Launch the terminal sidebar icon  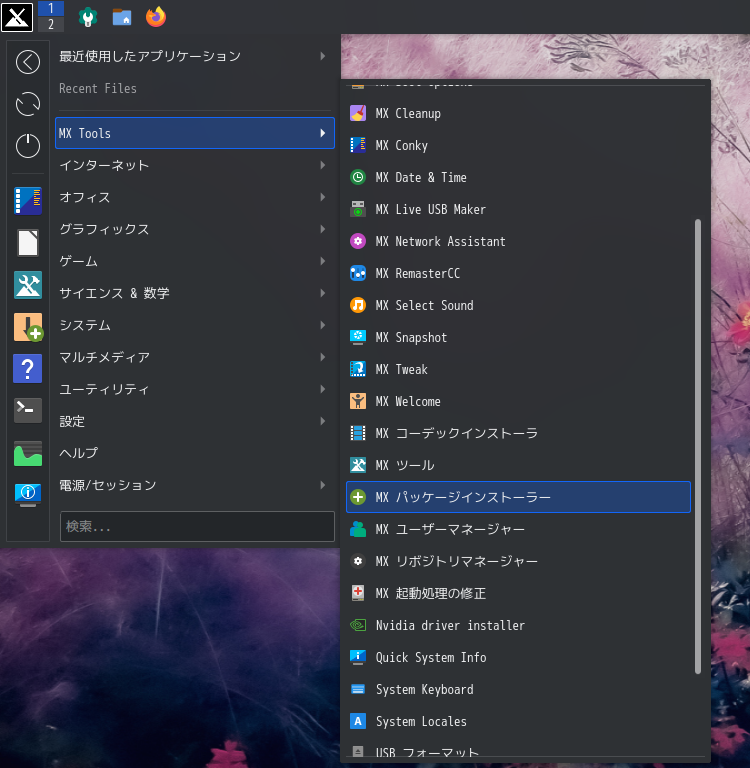coord(28,410)
